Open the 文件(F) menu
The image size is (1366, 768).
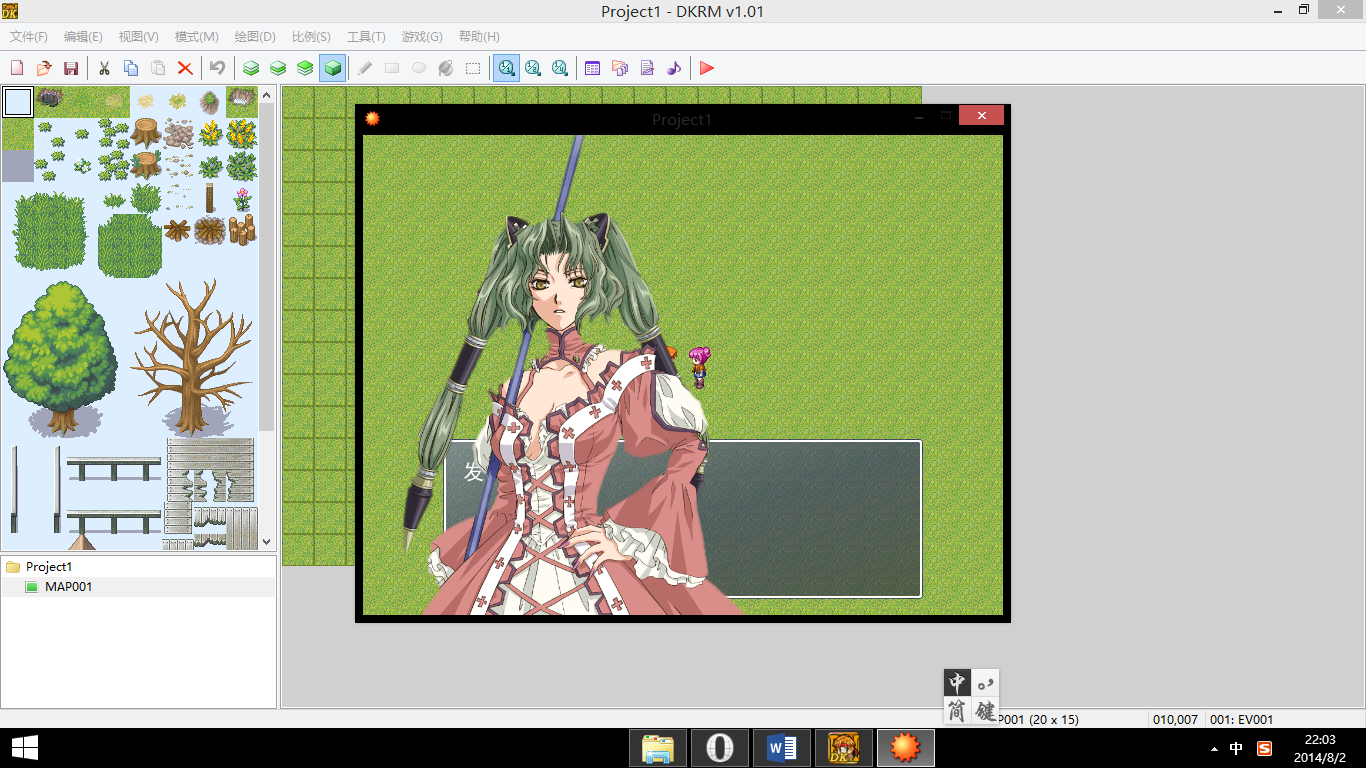(29, 37)
